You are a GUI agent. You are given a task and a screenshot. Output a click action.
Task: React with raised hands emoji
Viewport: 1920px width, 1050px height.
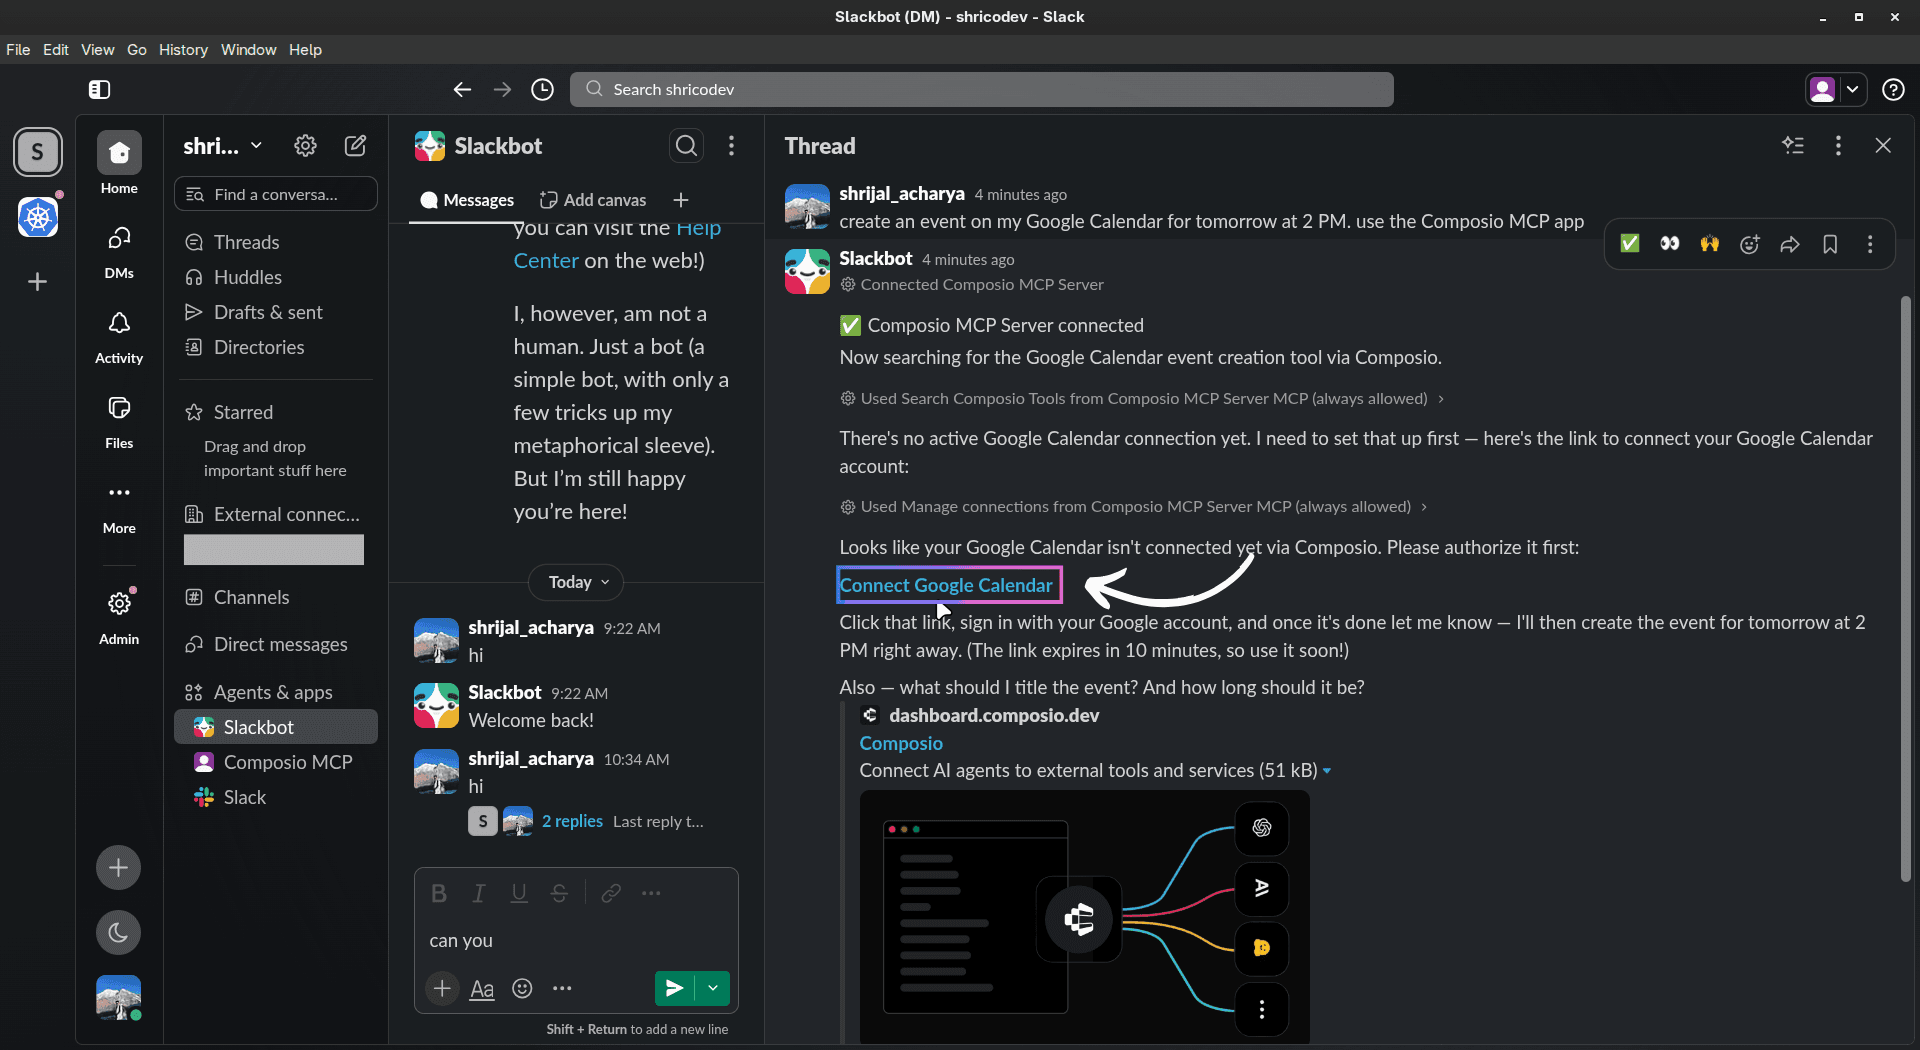click(1710, 244)
